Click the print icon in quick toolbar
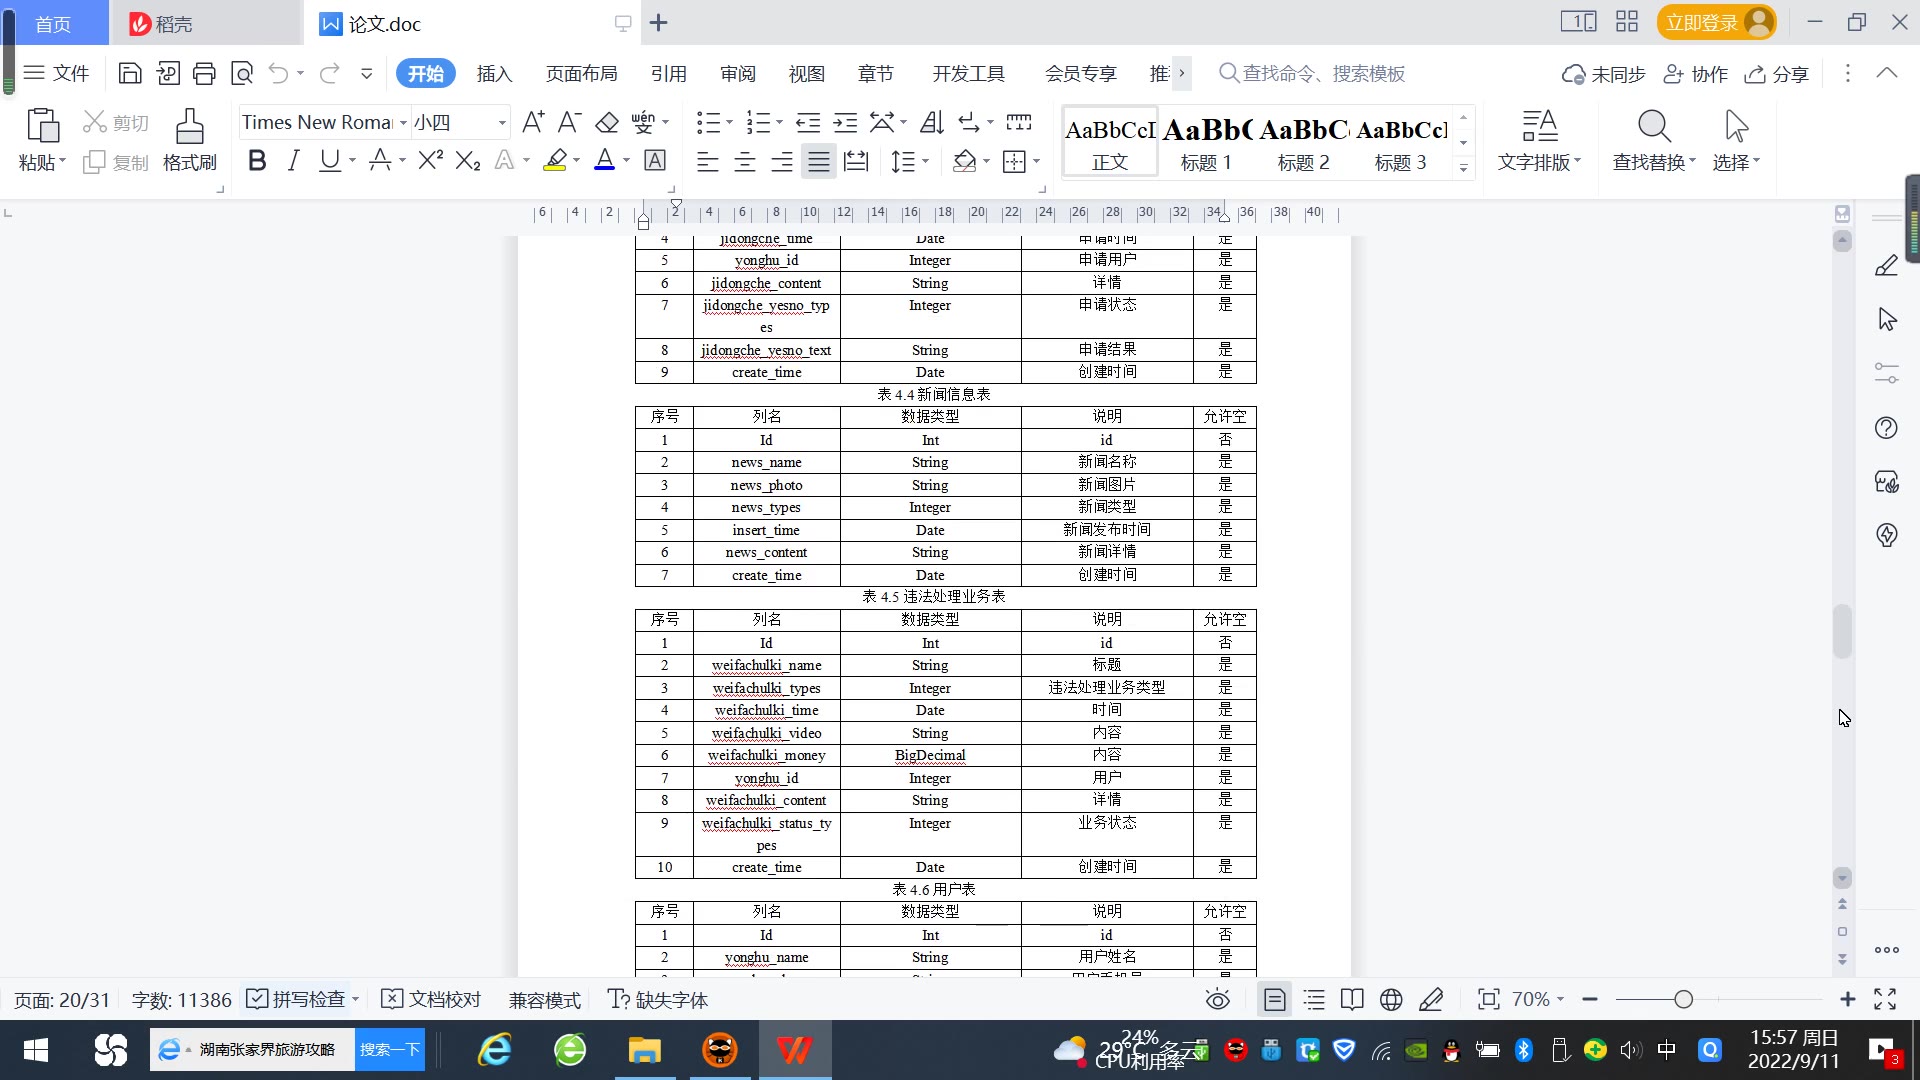1920x1080 pixels. coord(204,73)
